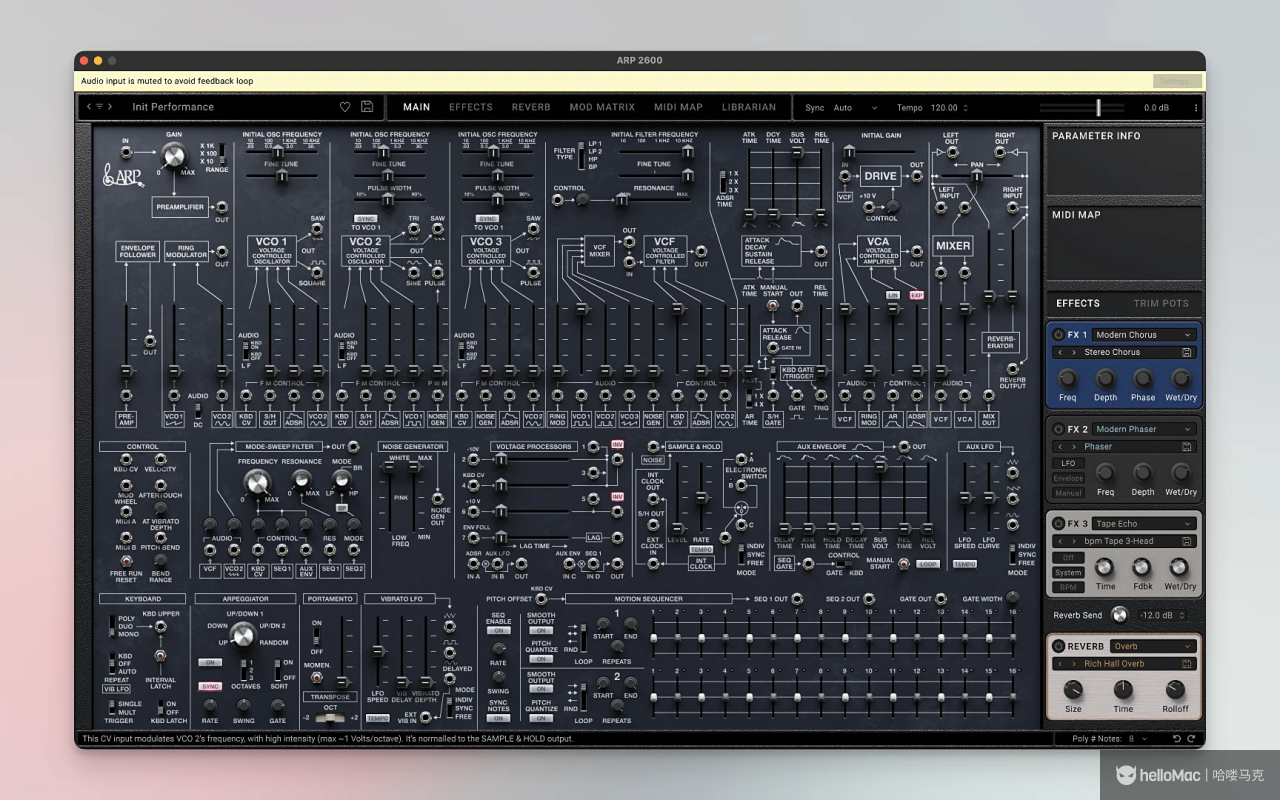Click the VIB LFO repeat button
This screenshot has width=1280, height=800.
116,689
